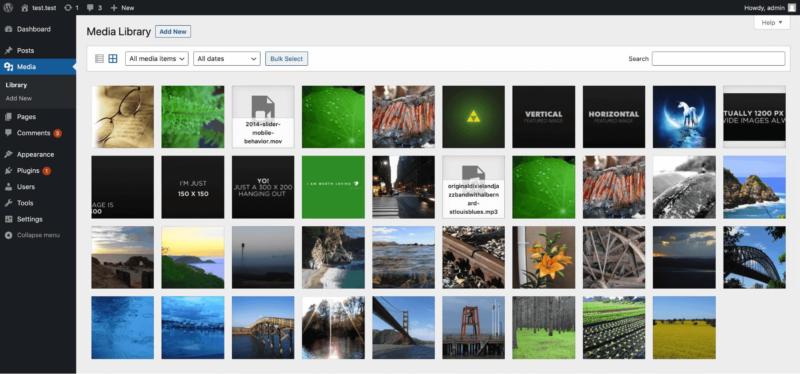The image size is (800, 374).
Task: Open the updates icon showing 1
Action: (71, 8)
